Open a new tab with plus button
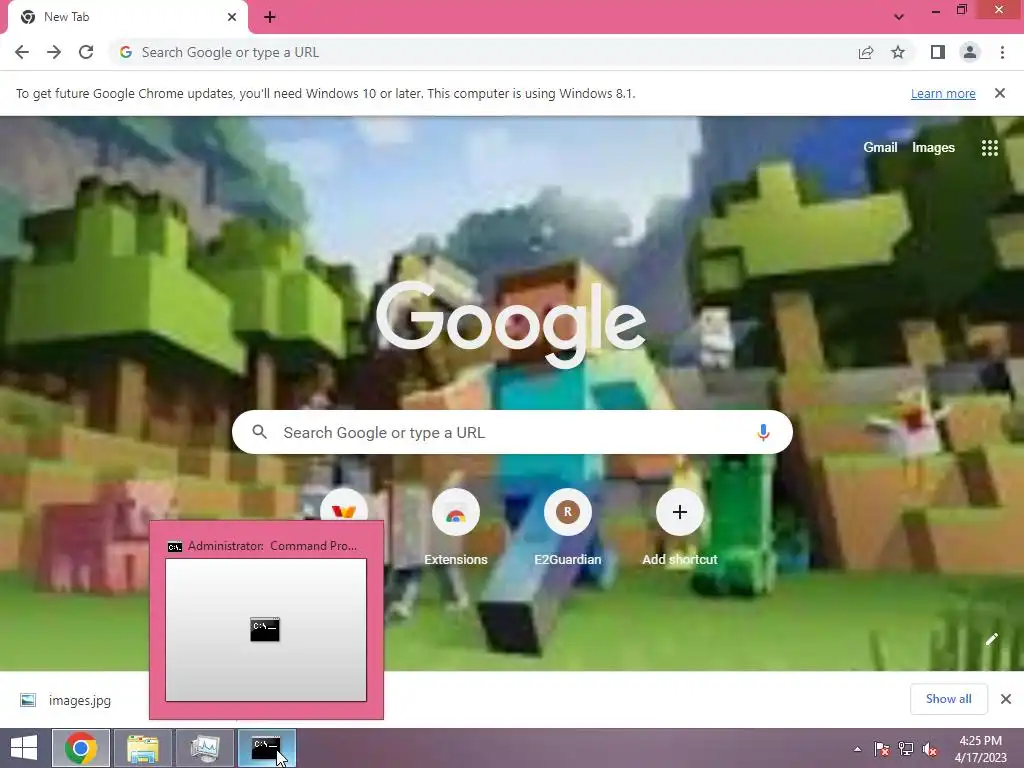Image resolution: width=1024 pixels, height=768 pixels. (270, 17)
